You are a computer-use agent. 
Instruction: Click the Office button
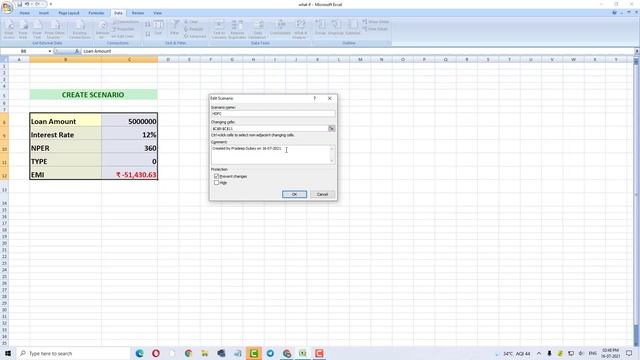(7, 7)
